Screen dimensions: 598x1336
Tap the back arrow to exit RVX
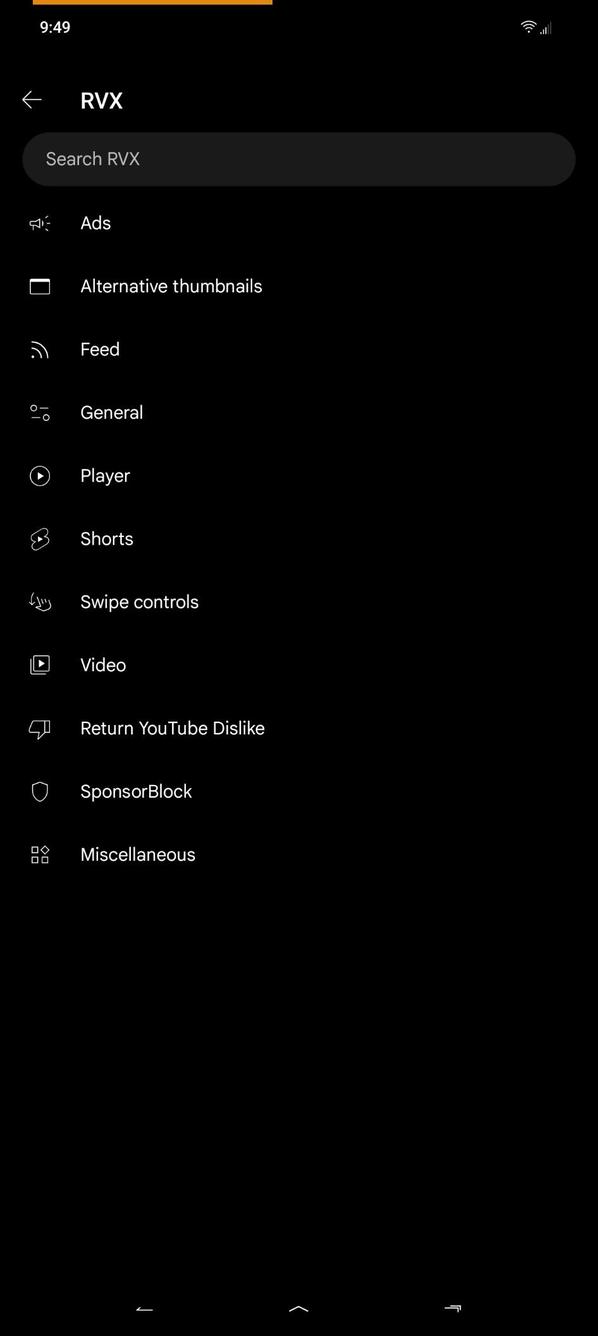coord(31,99)
